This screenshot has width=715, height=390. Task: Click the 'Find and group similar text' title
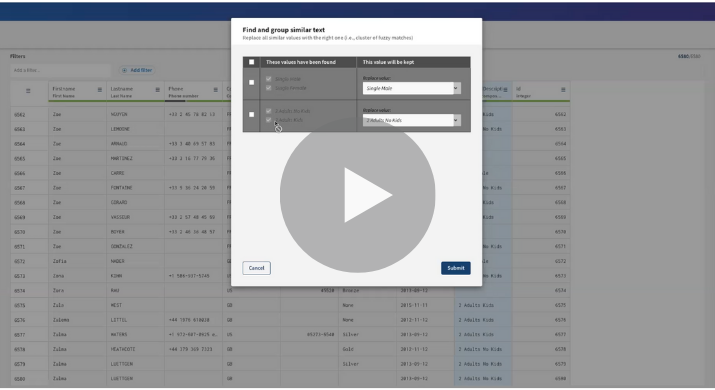pyautogui.click(x=284, y=30)
